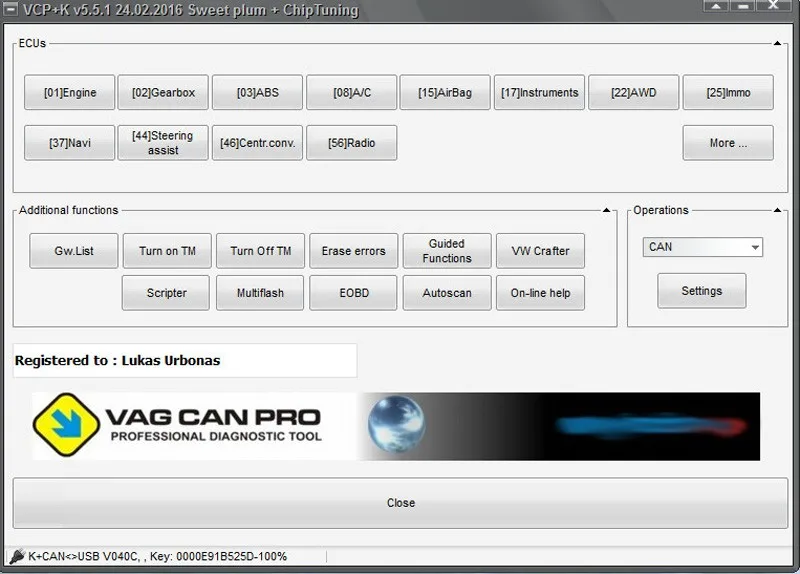Screen dimensions: 800x574
Task: Open the [46]Centr.conv. module
Action: (258, 143)
